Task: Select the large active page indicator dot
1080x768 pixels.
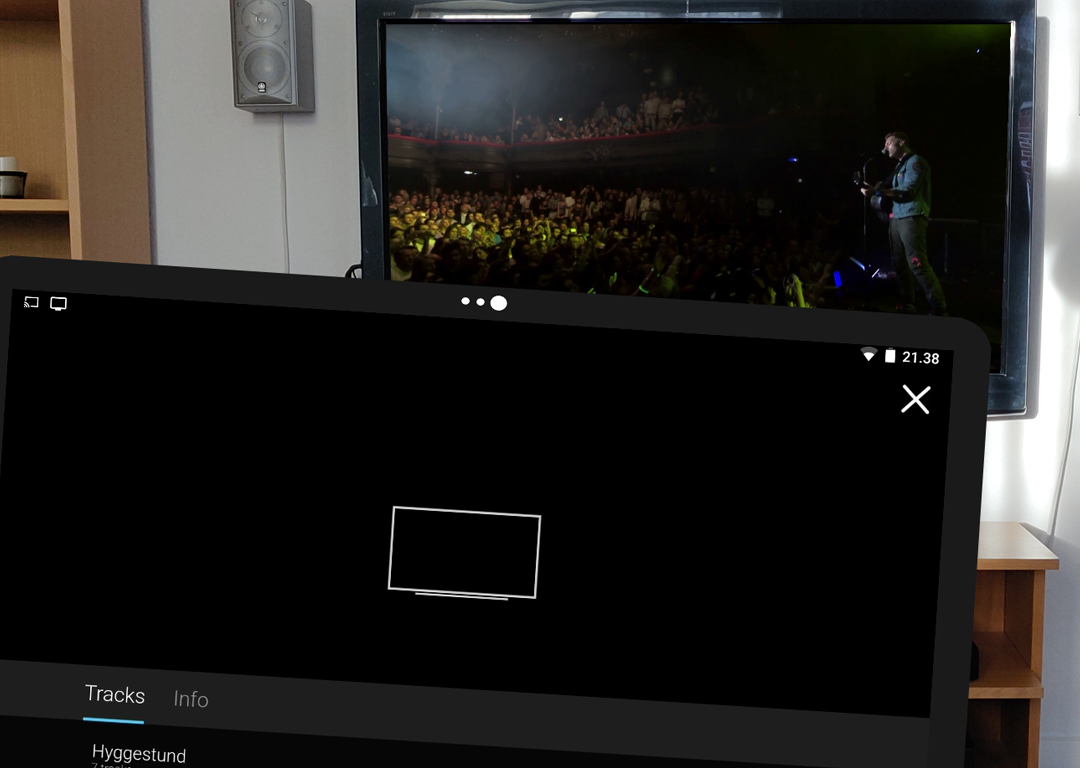Action: (499, 303)
